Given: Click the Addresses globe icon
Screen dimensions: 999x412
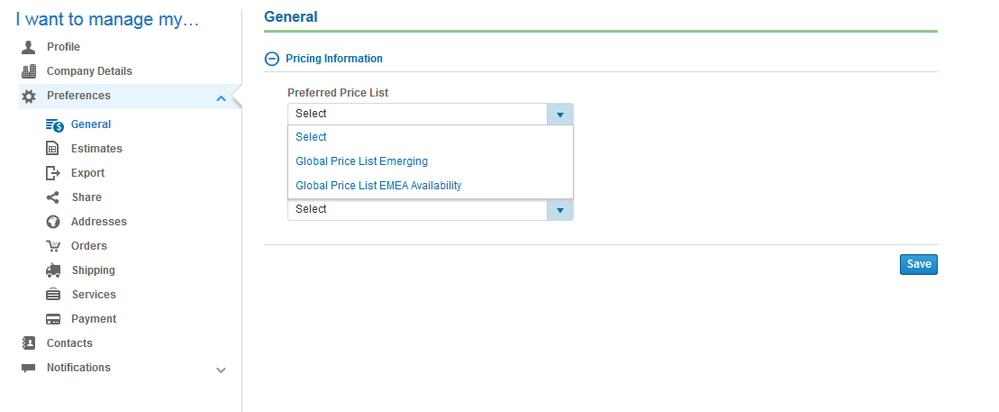Looking at the screenshot, I should click(53, 222).
